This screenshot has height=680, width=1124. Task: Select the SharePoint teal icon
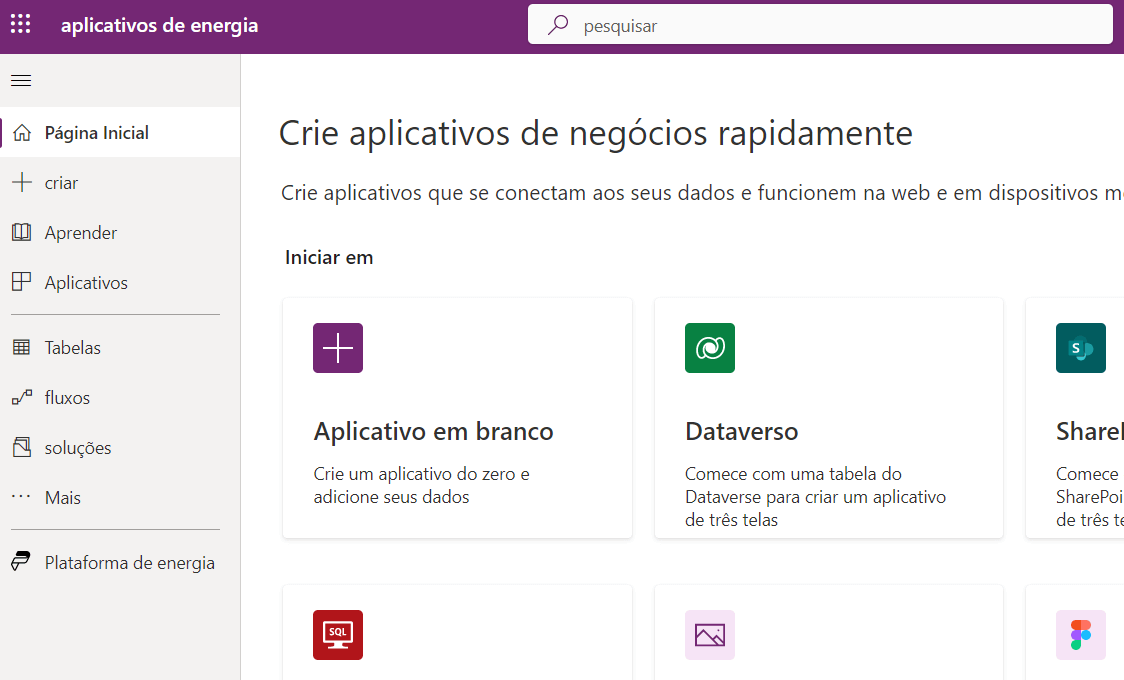click(1081, 348)
